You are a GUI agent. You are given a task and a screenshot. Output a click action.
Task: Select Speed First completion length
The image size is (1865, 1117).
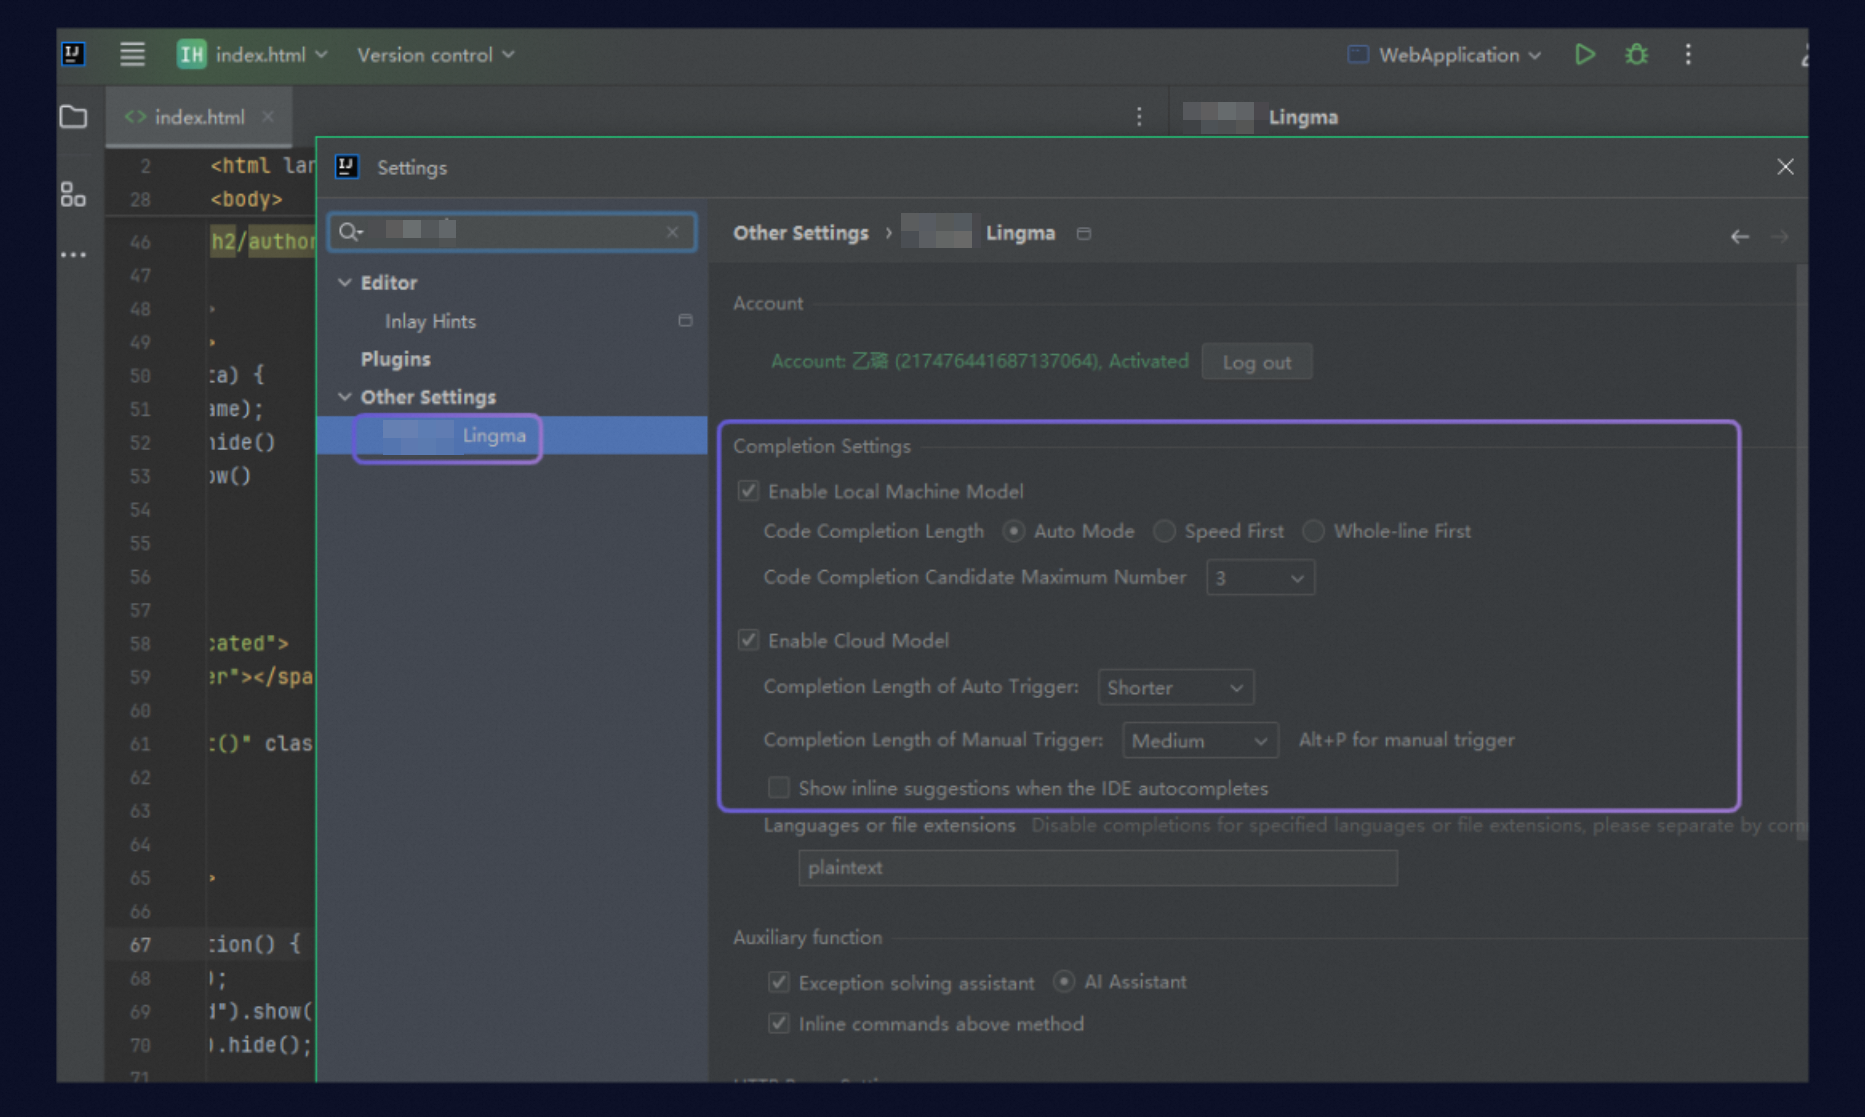1164,531
